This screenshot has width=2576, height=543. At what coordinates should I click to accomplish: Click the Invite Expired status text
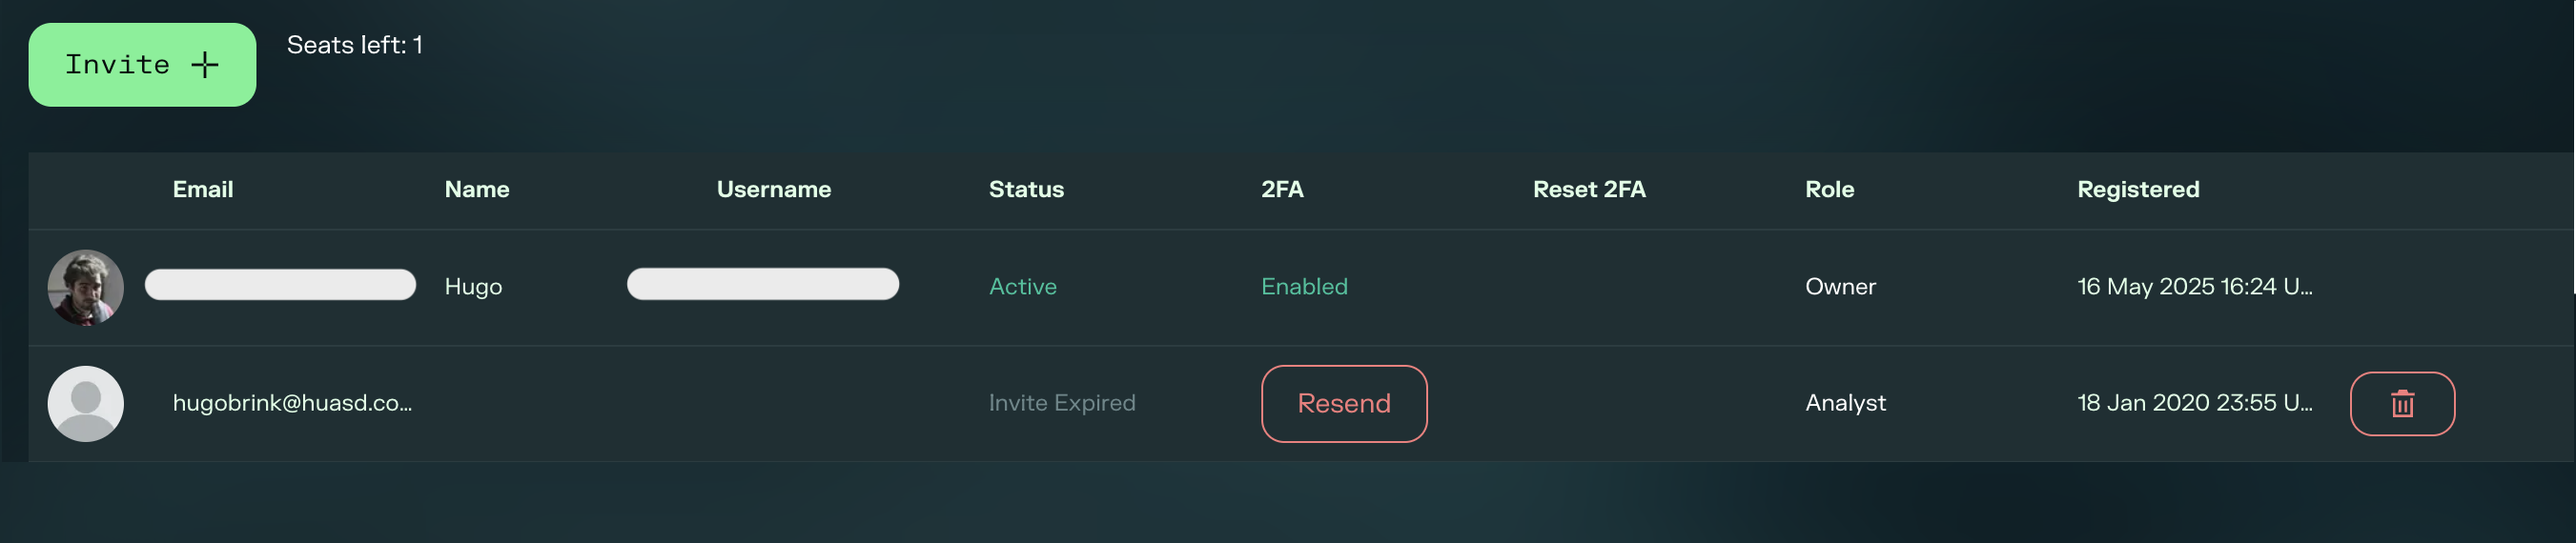[x=1061, y=403]
